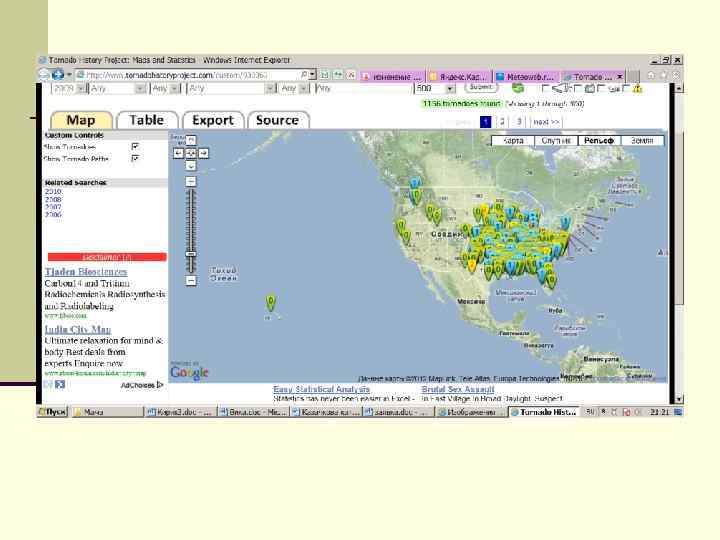Image resolution: width=720 pixels, height=540 pixels.
Task: Click the Submit button
Action: [481, 87]
